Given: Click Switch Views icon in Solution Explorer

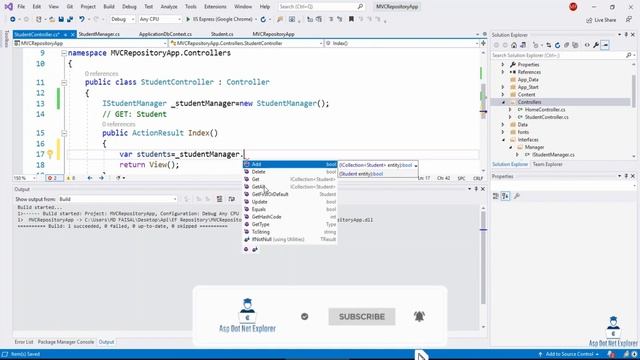Looking at the screenshot, I should (x=523, y=45).
